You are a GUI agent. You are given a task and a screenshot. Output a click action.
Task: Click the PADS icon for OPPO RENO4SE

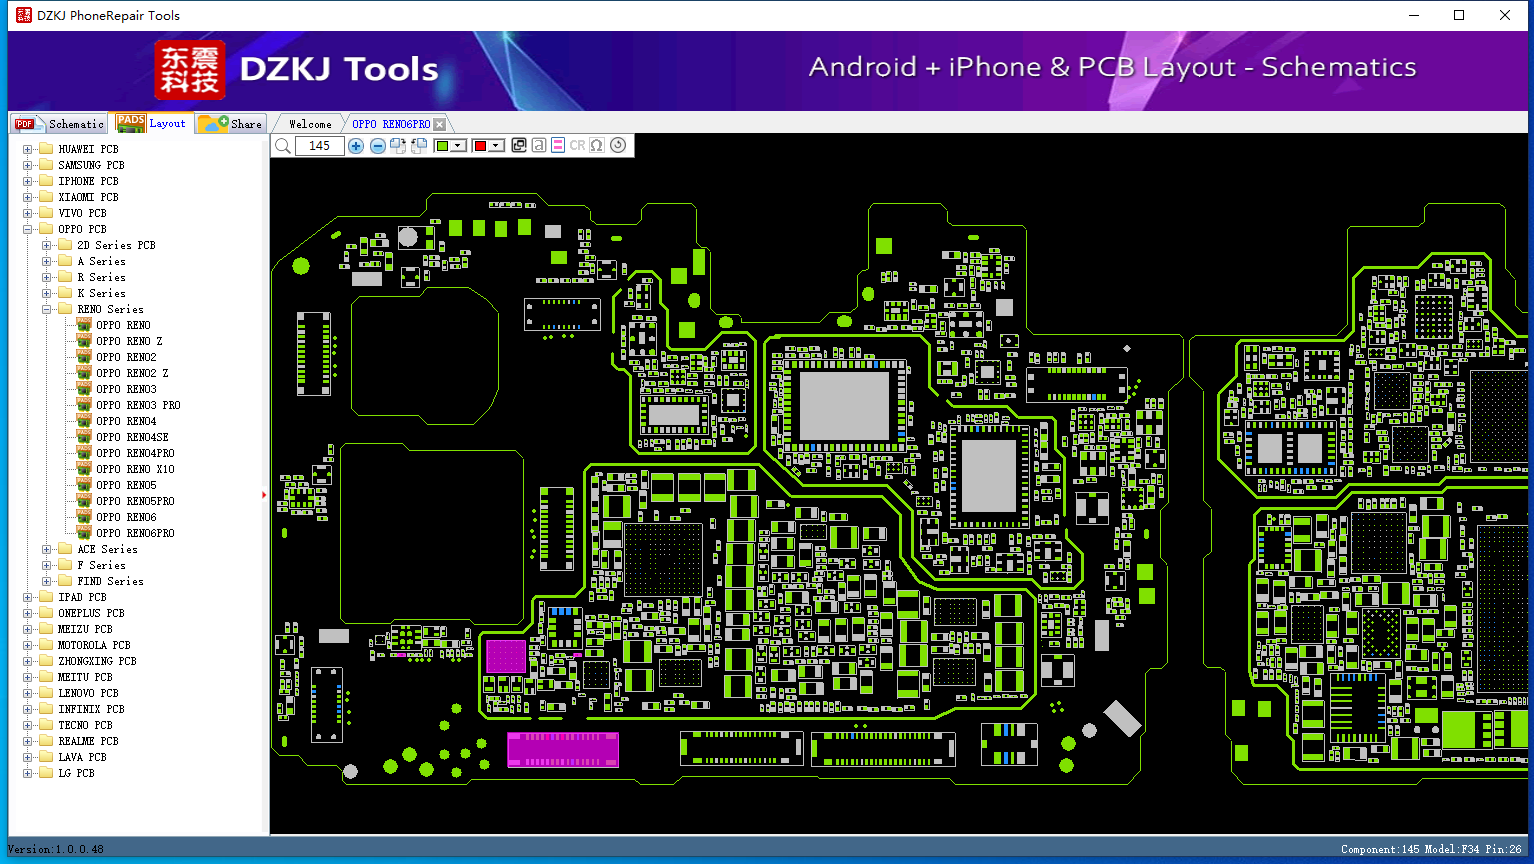[x=84, y=437]
